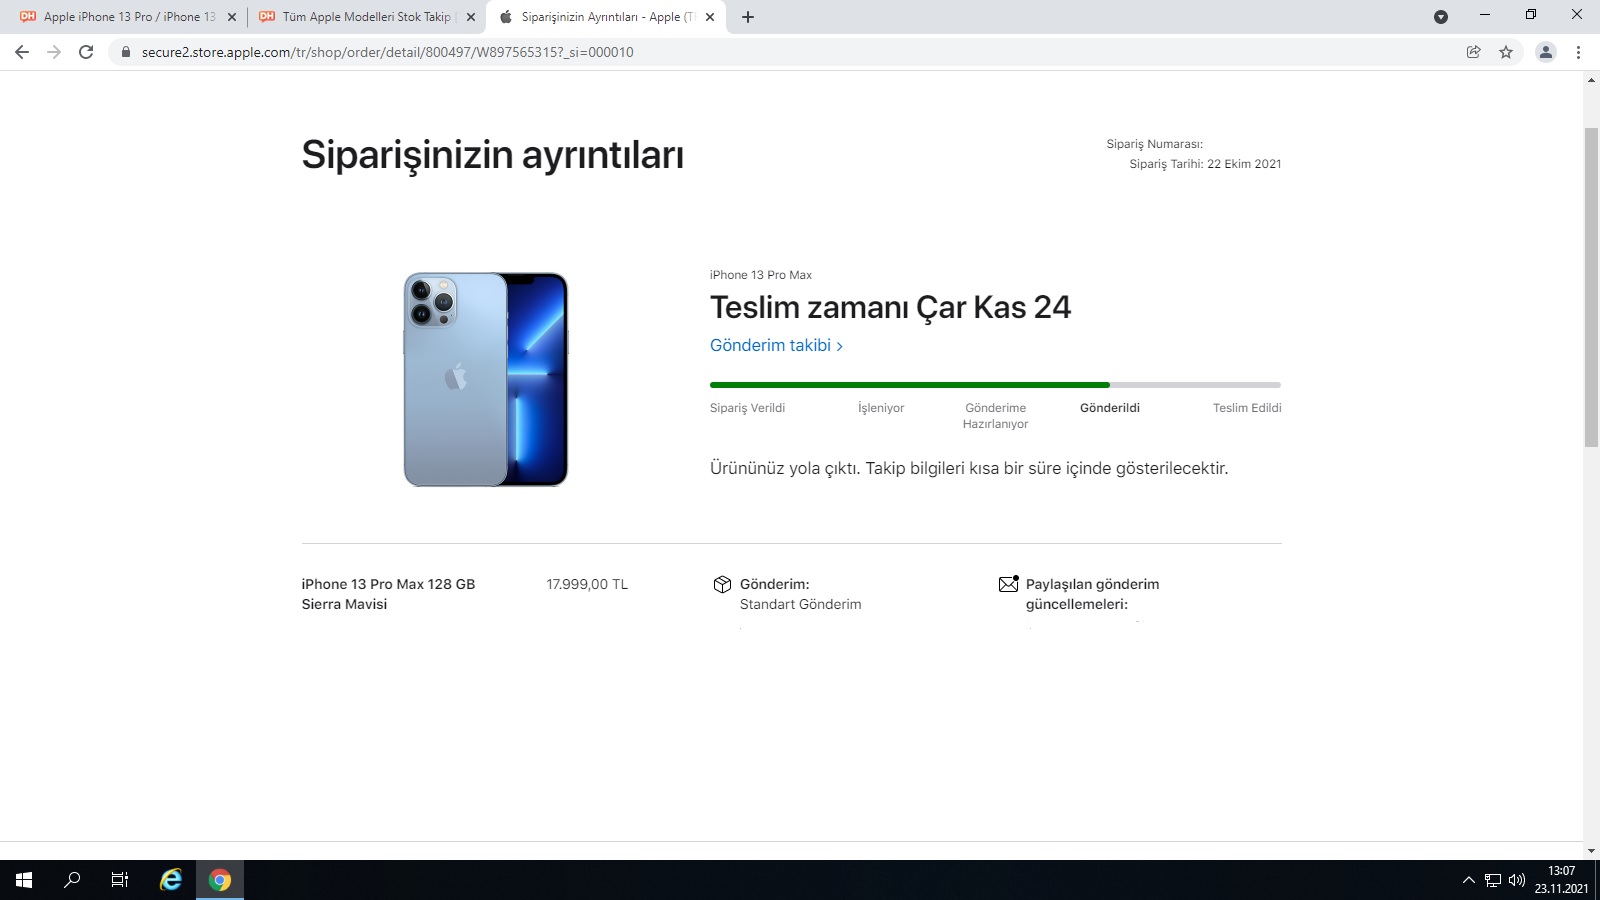Image resolution: width=1600 pixels, height=900 pixels.
Task: Click the İşleniyor step label
Action: pos(881,408)
